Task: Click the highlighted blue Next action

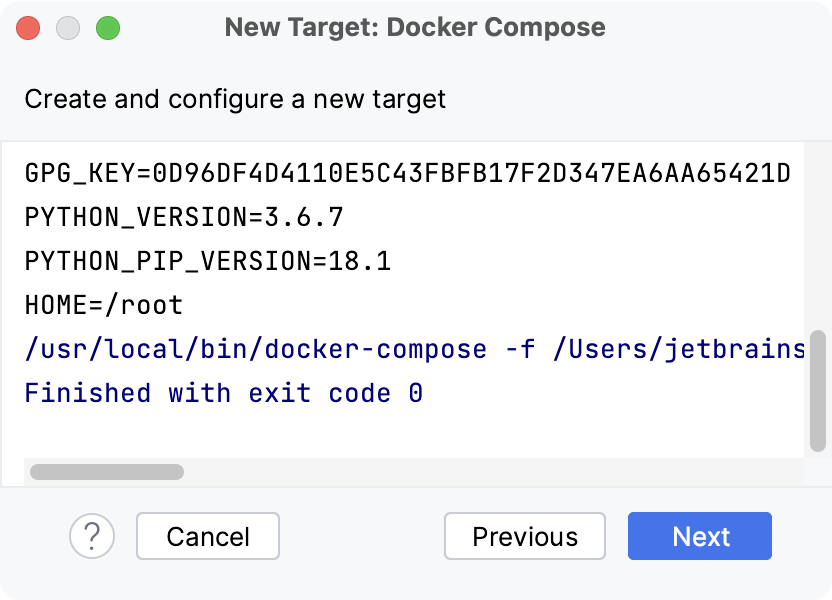Action: click(699, 536)
